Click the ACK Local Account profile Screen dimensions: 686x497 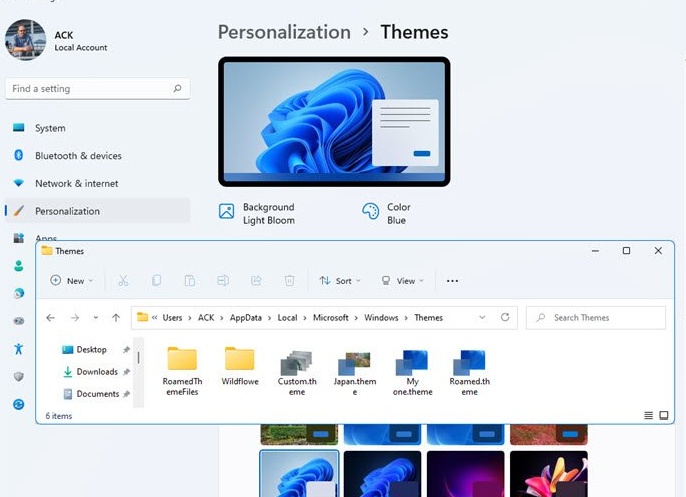(x=56, y=40)
